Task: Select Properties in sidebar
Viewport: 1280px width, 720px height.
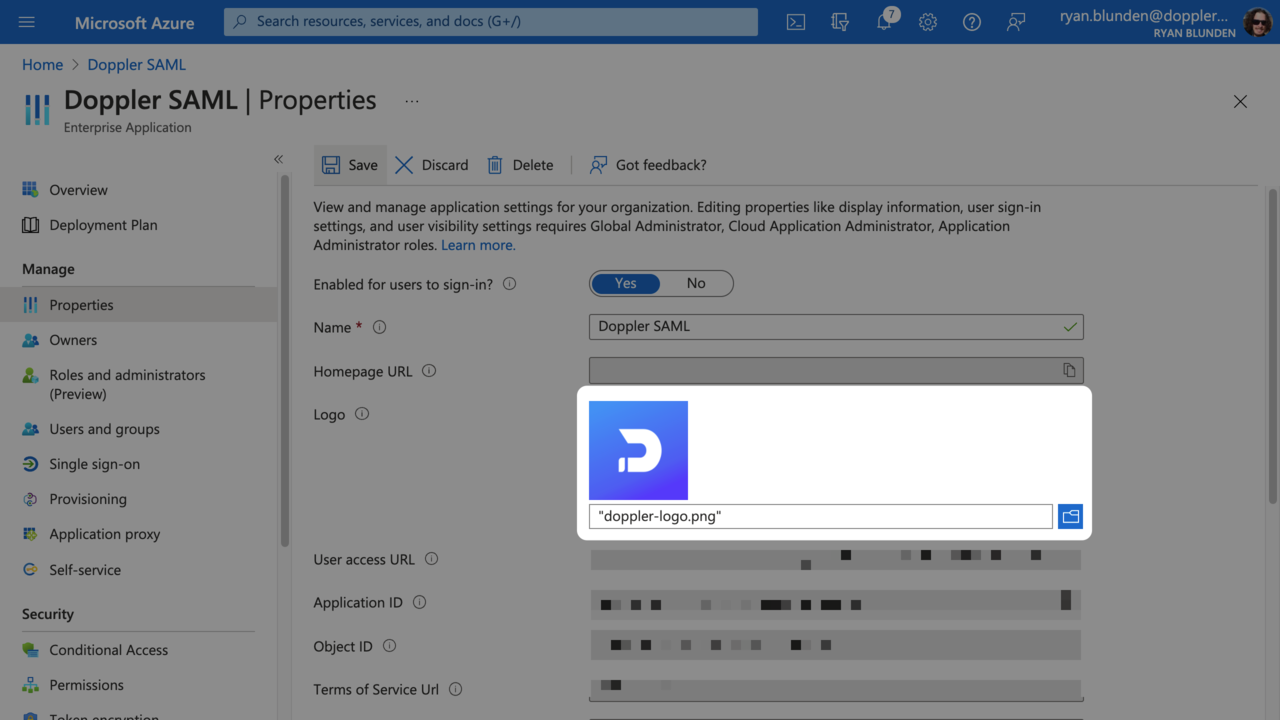Action: pyautogui.click(x=139, y=305)
